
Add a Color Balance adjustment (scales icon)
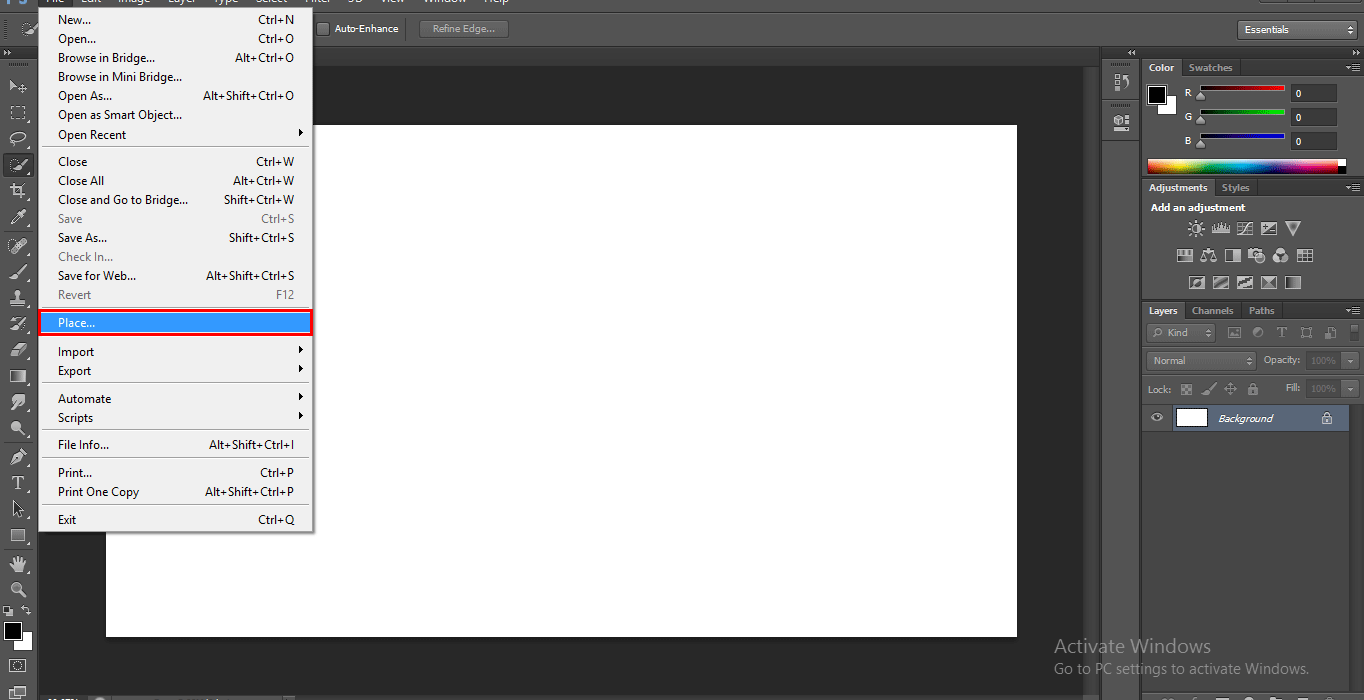1209,256
